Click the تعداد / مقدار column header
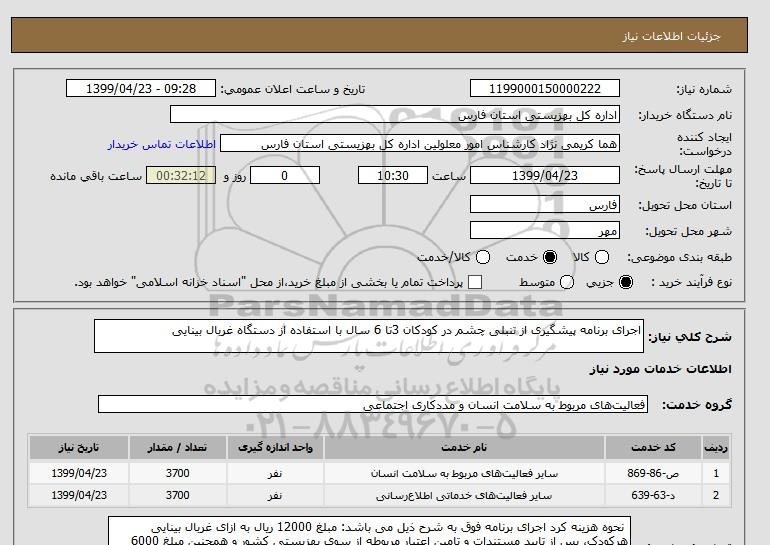The width and height of the screenshot is (770, 545). point(177,447)
